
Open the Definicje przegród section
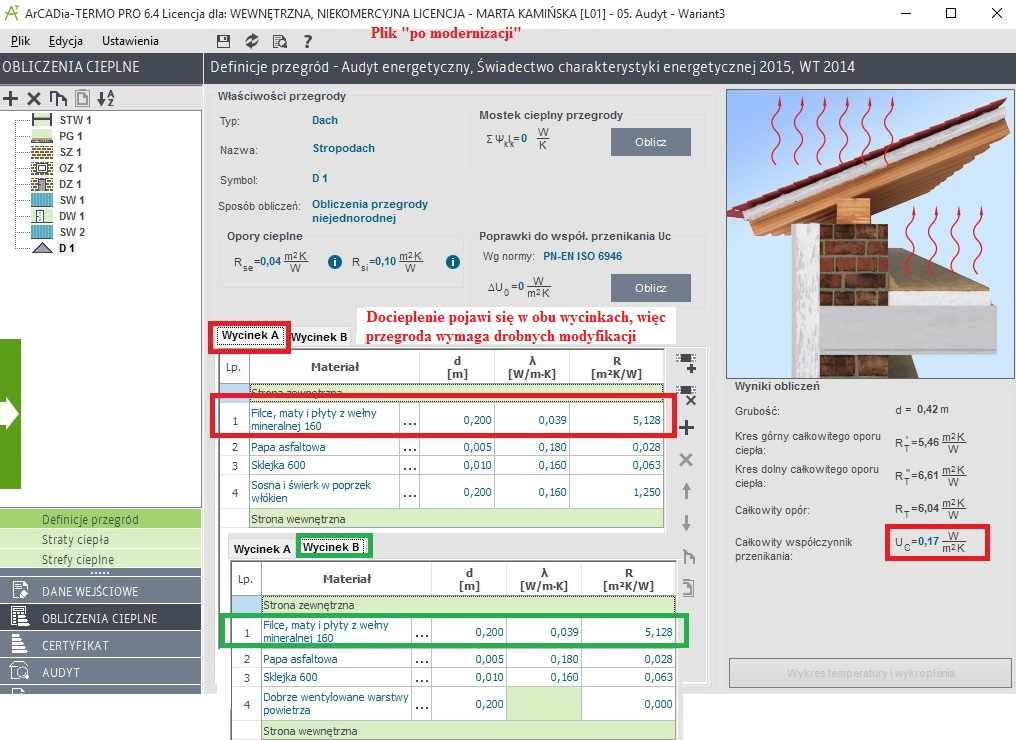click(100, 520)
